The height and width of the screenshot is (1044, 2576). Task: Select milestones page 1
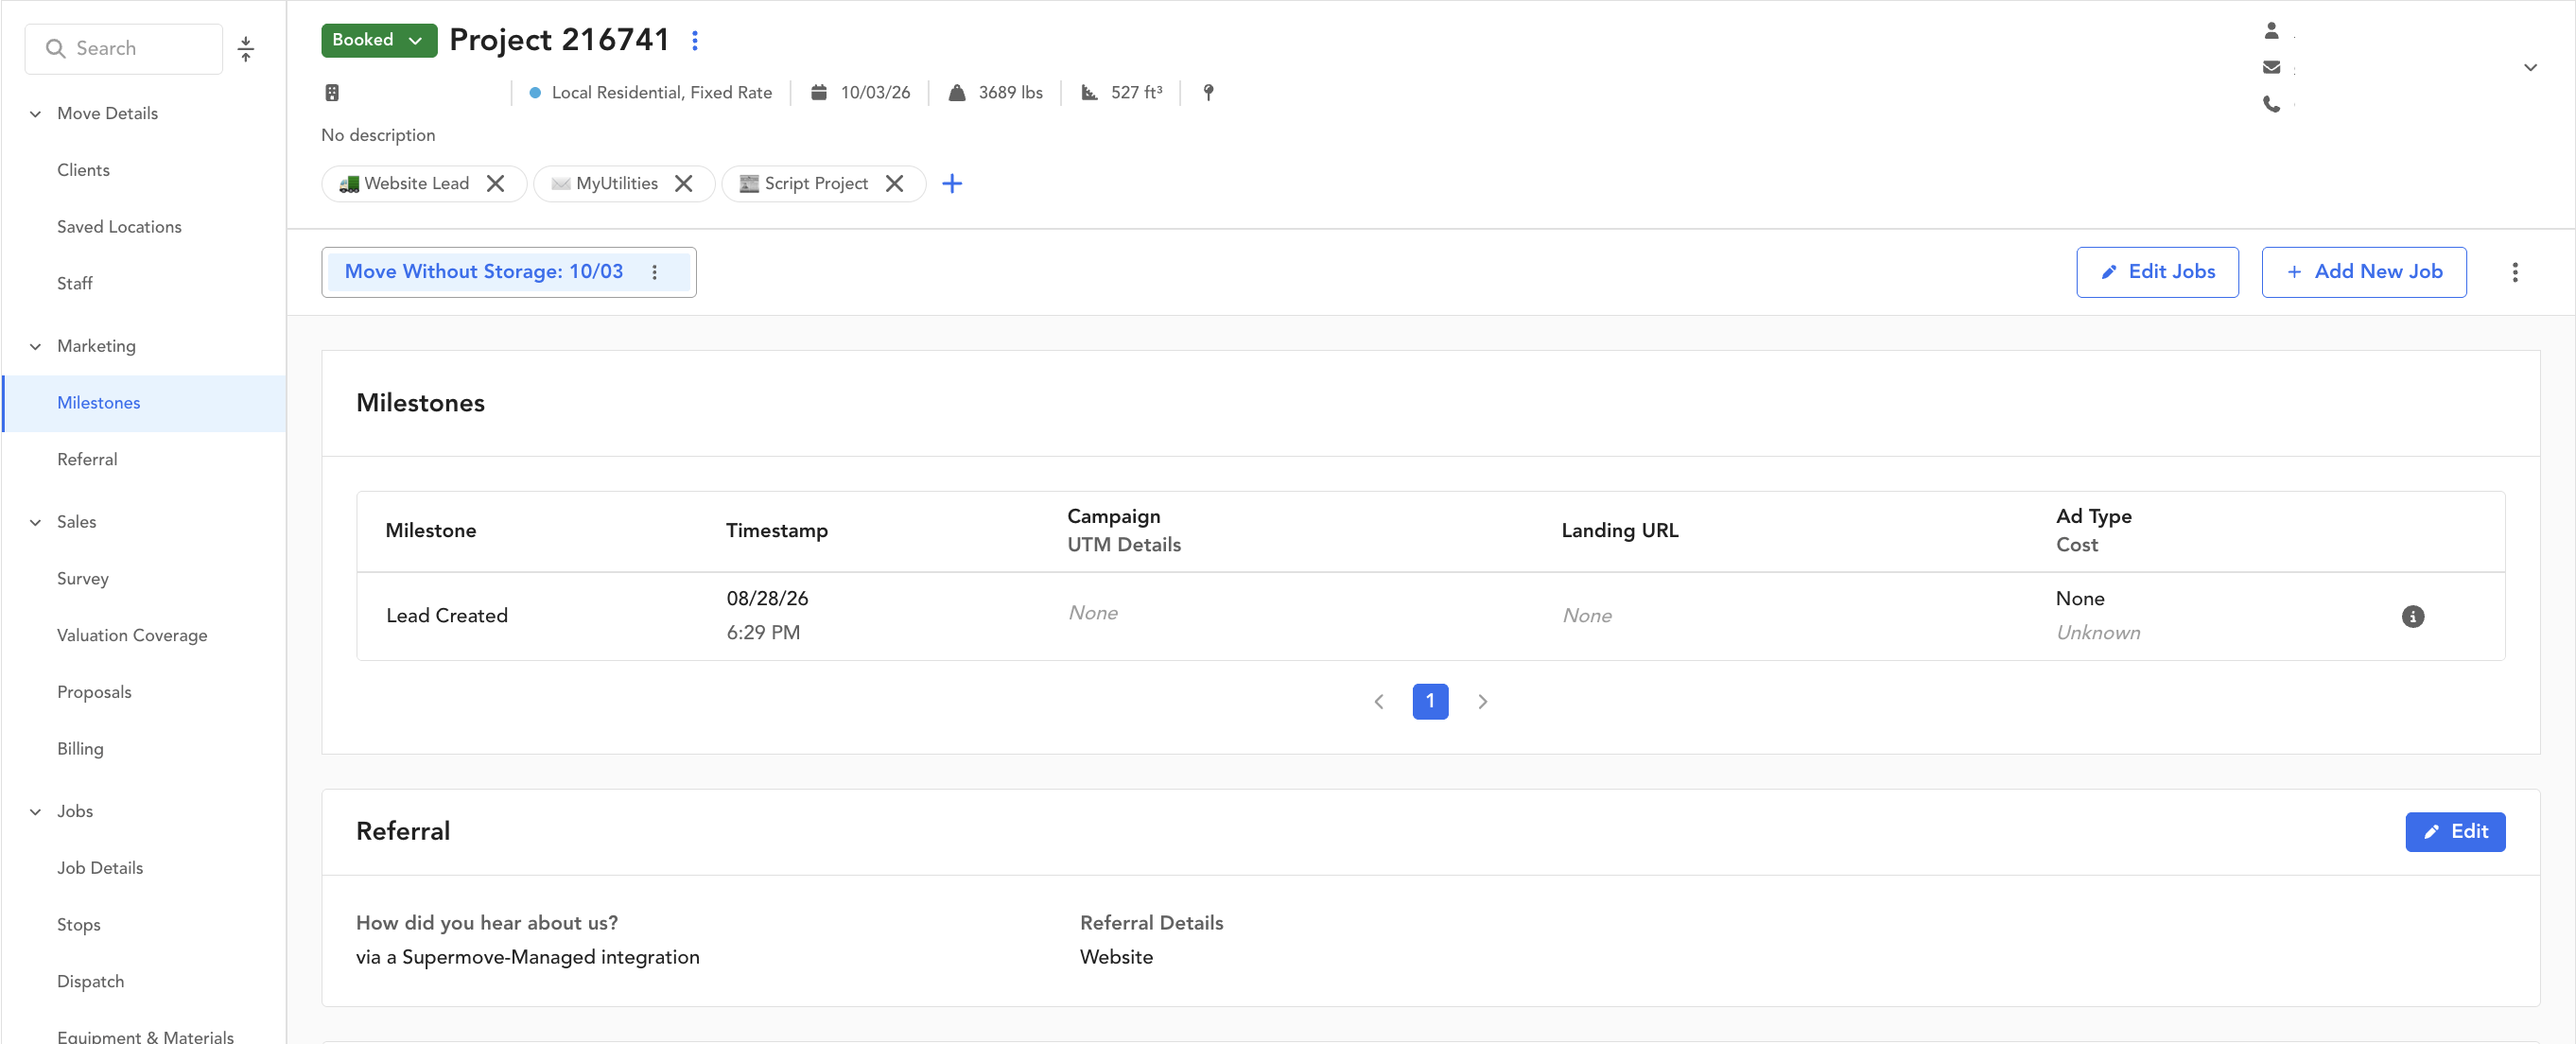1430,702
